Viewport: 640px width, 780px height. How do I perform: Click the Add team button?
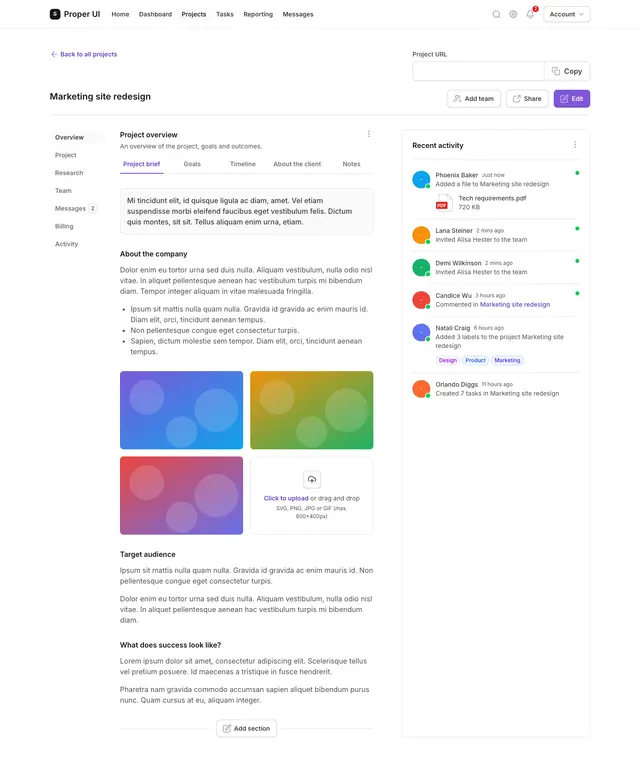click(x=474, y=98)
